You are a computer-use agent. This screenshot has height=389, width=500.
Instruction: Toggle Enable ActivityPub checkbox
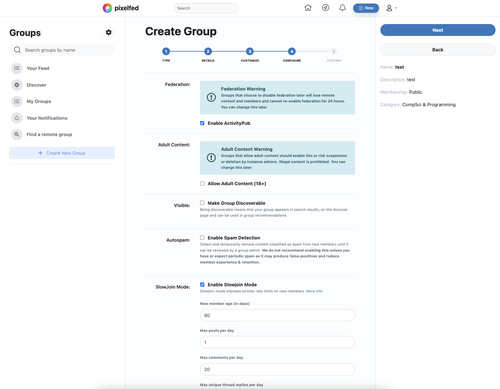coord(202,123)
